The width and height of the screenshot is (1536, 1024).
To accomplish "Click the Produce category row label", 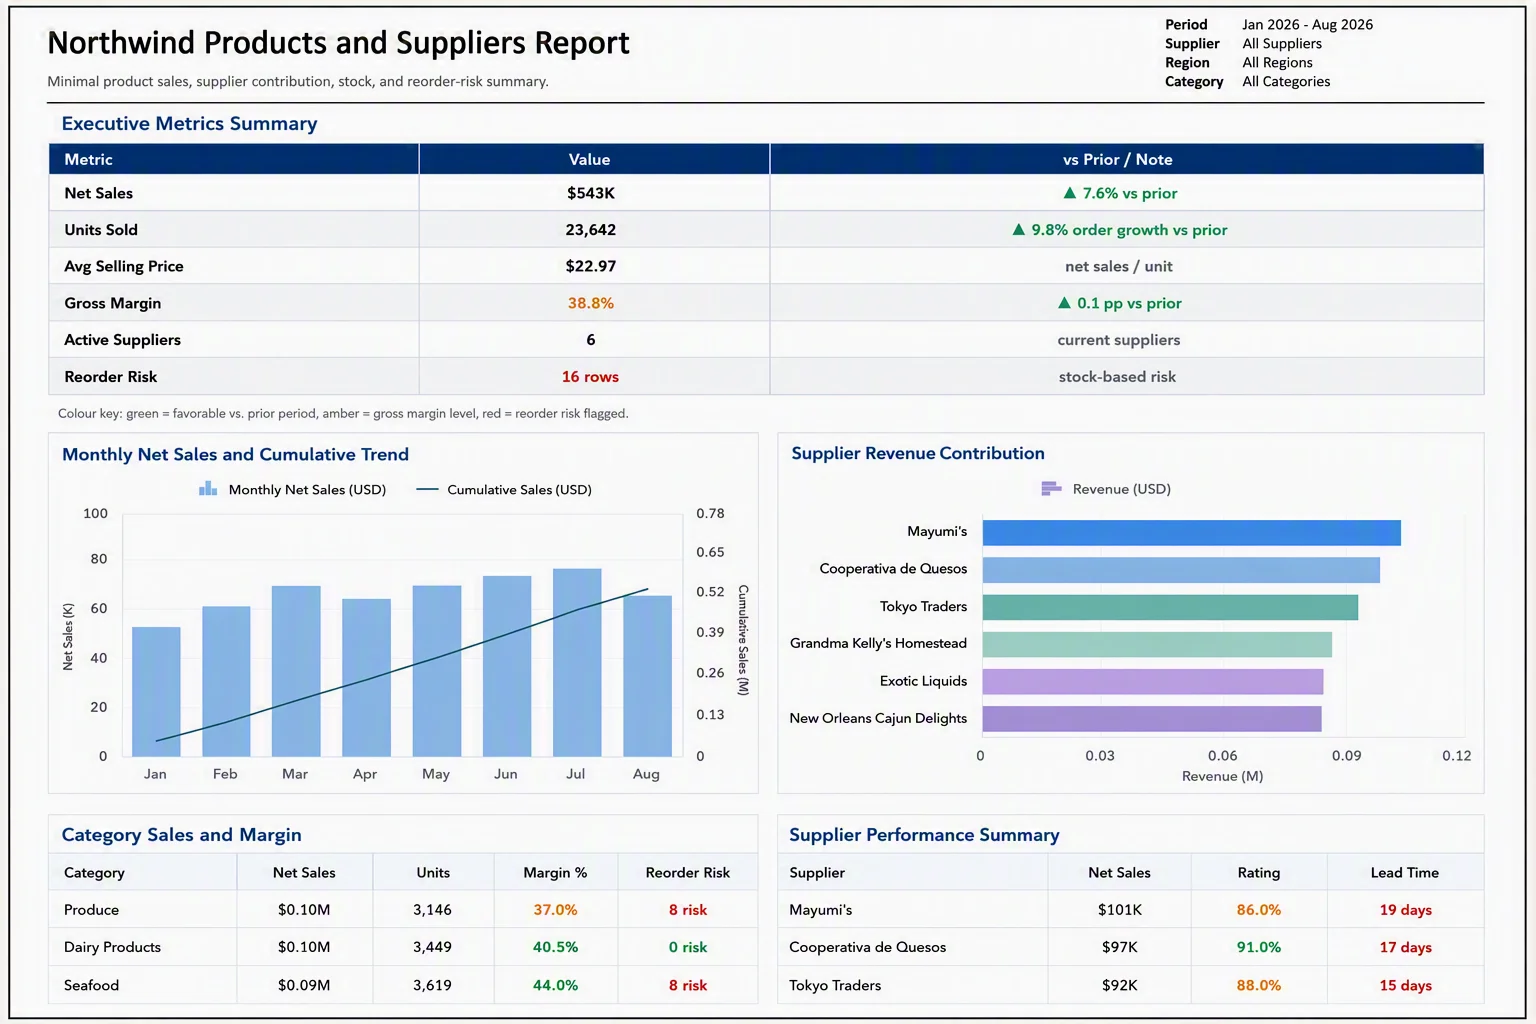I will (x=91, y=909).
